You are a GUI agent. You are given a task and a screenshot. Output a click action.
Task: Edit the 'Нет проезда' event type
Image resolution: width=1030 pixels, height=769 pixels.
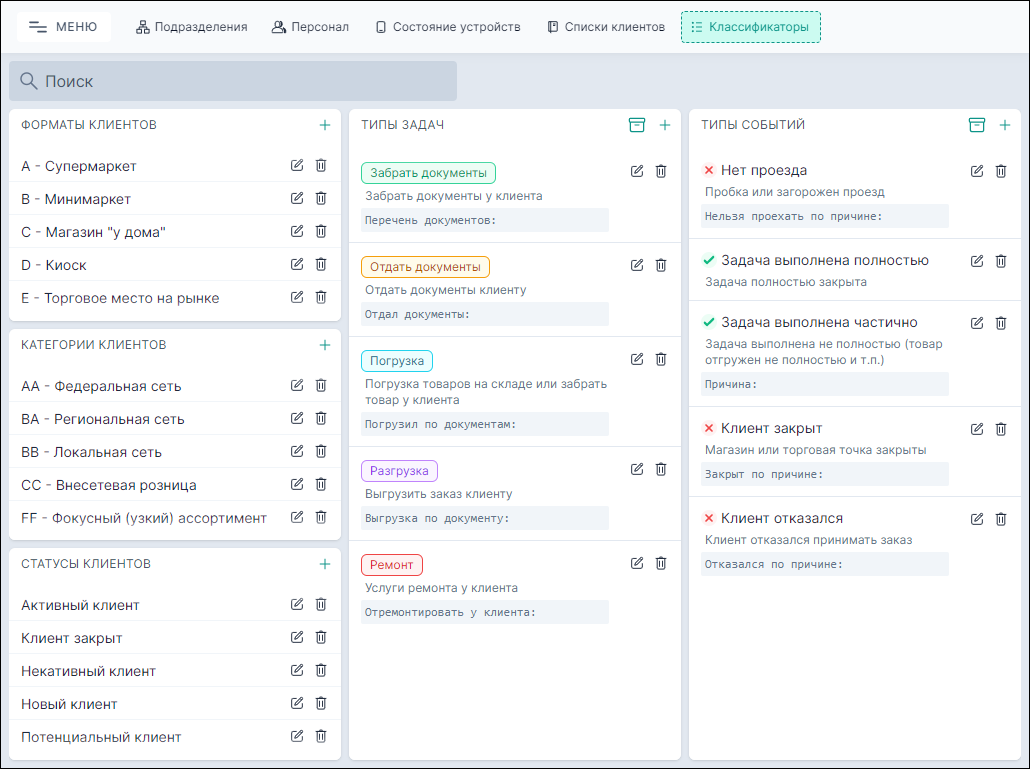click(x=977, y=171)
